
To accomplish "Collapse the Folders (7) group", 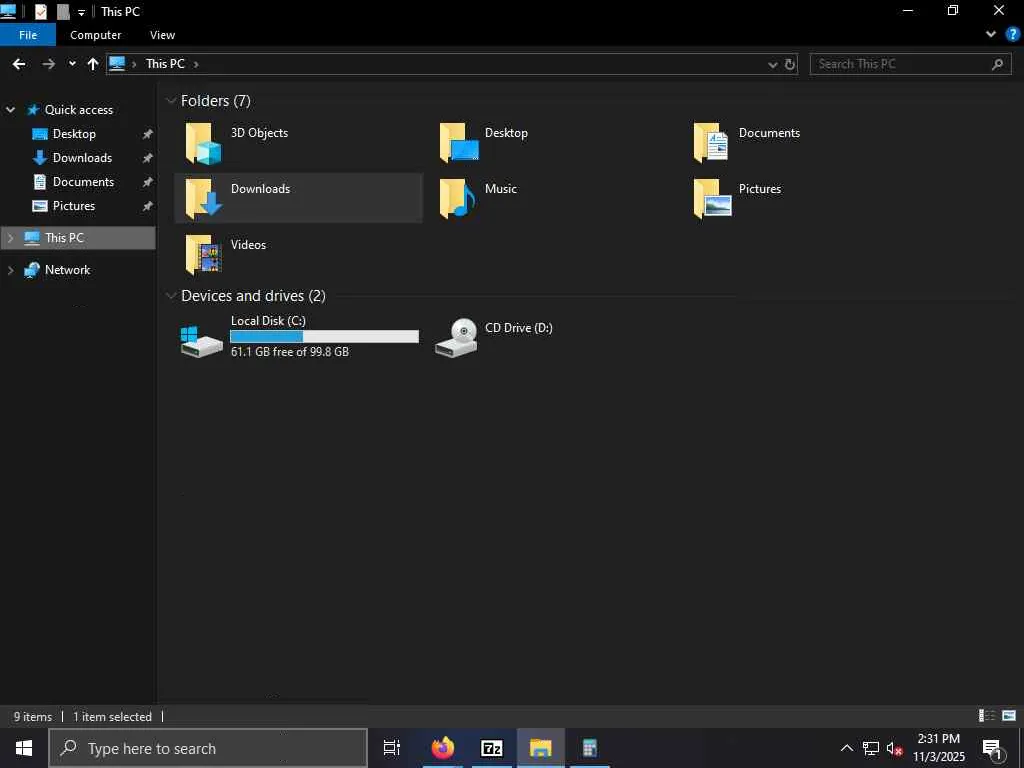I will point(171,101).
